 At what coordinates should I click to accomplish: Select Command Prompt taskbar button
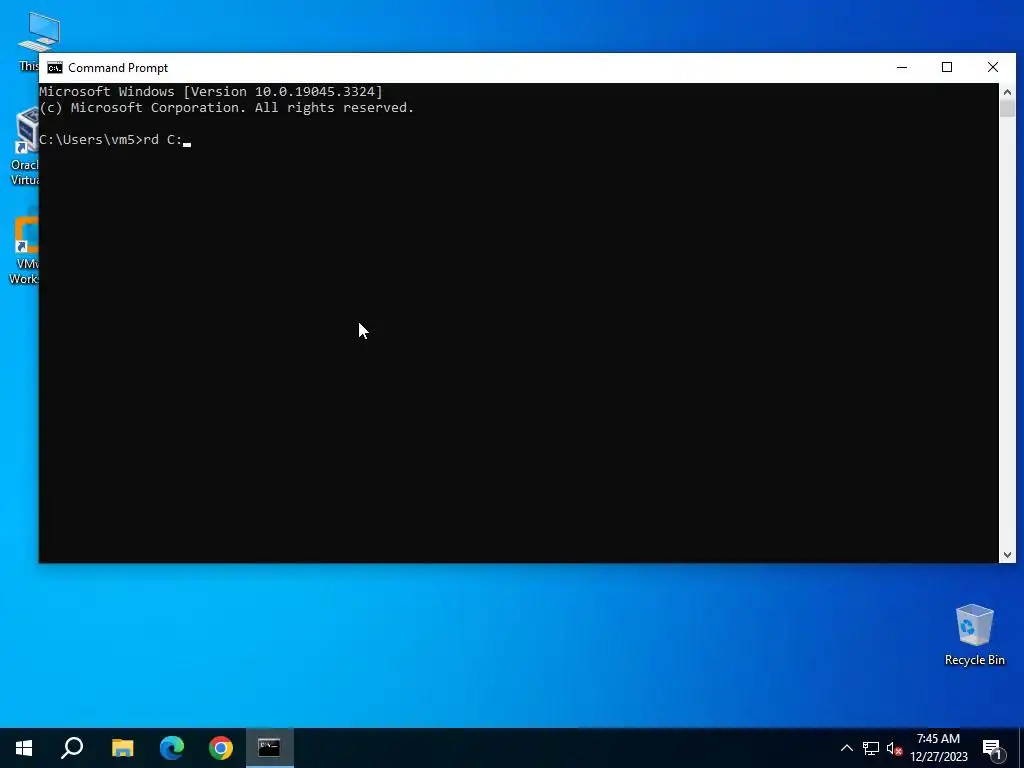coord(269,748)
